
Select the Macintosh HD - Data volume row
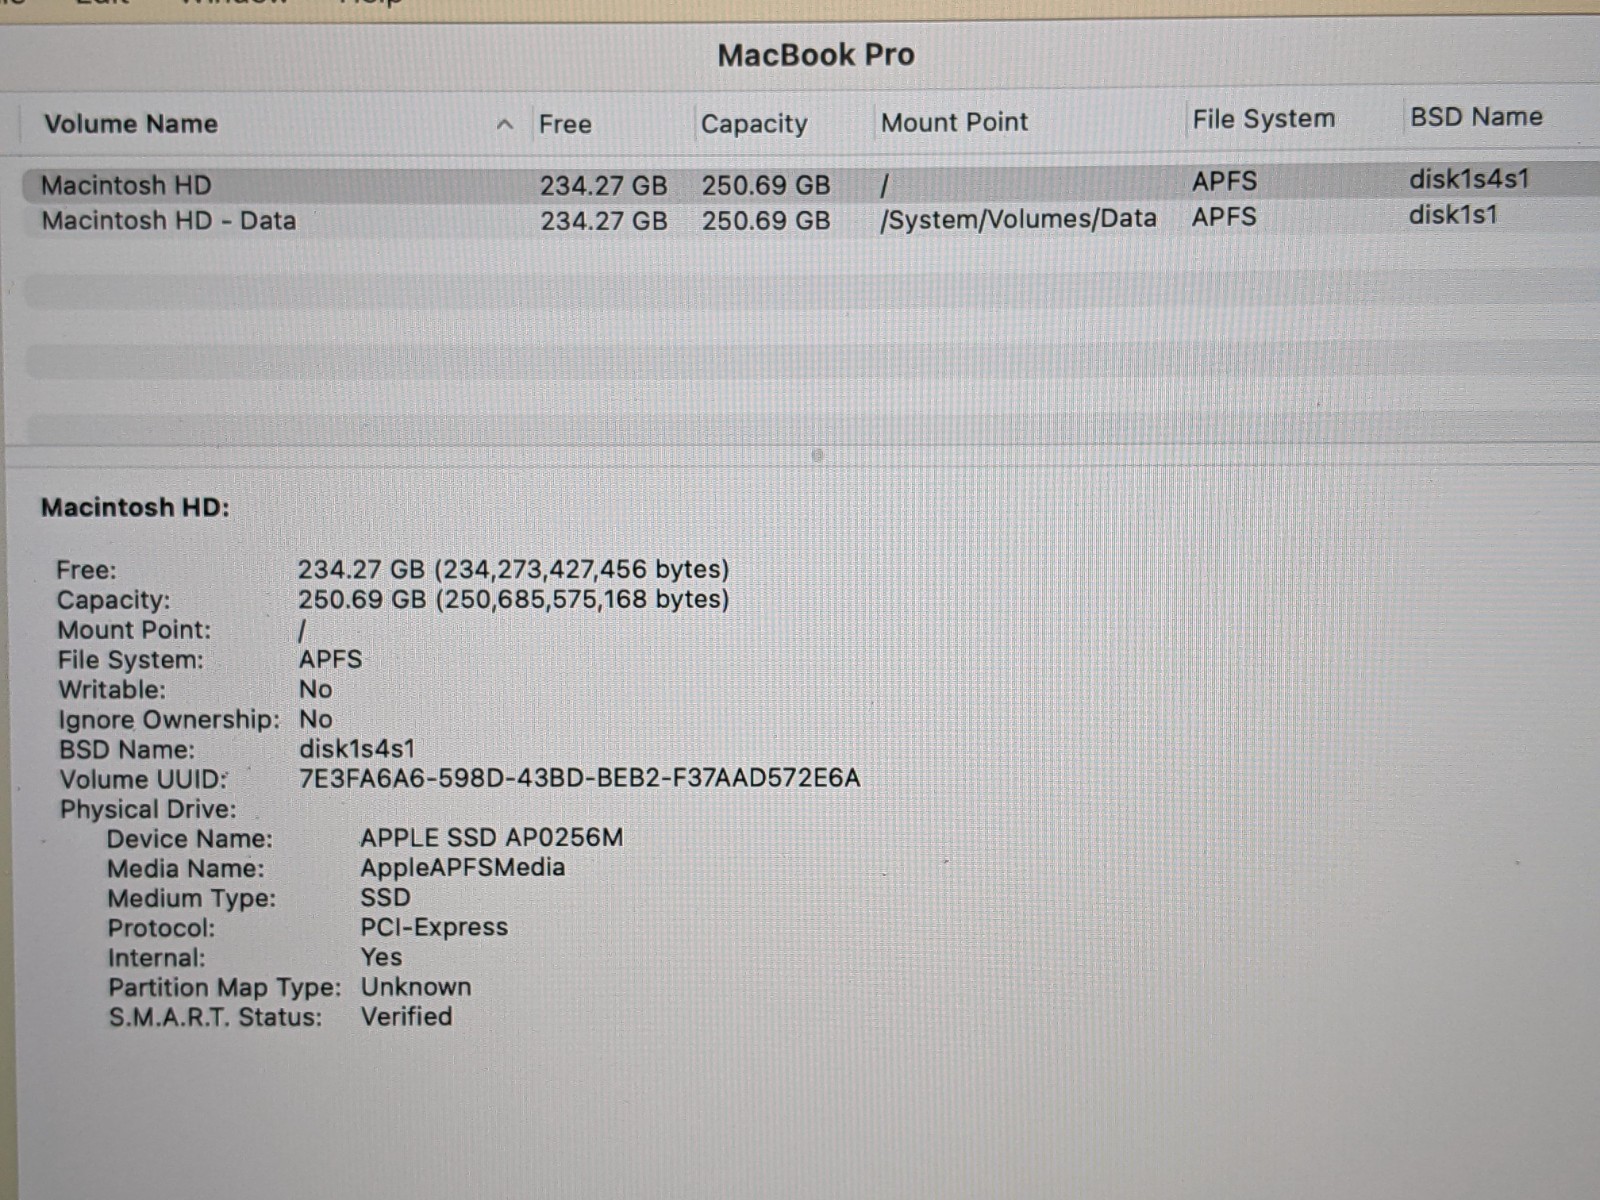(x=810, y=220)
